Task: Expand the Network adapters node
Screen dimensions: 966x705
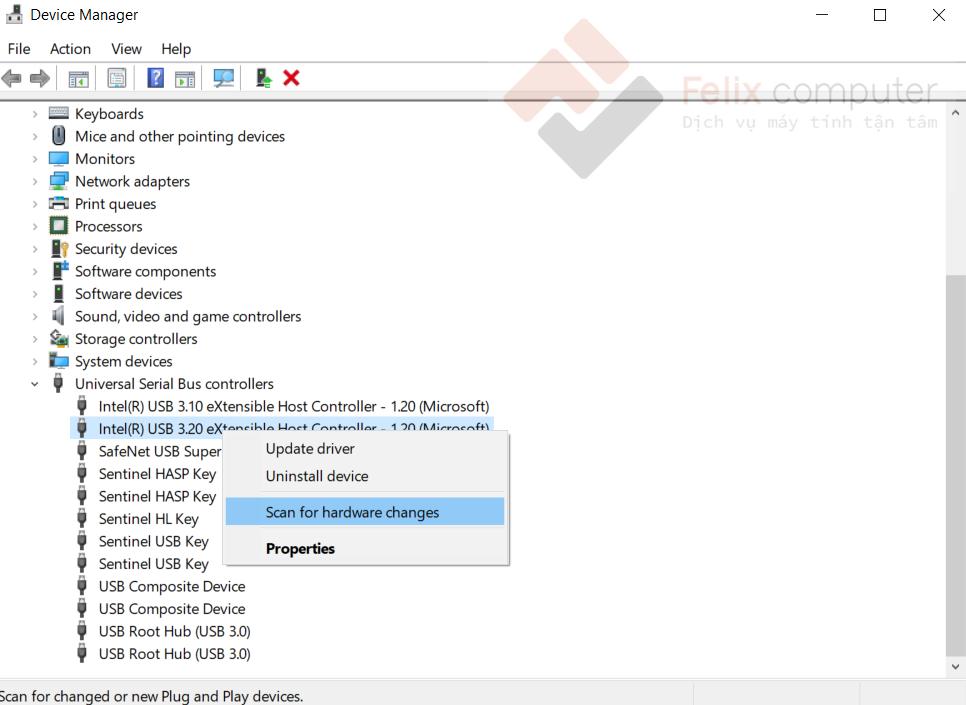Action: point(35,182)
